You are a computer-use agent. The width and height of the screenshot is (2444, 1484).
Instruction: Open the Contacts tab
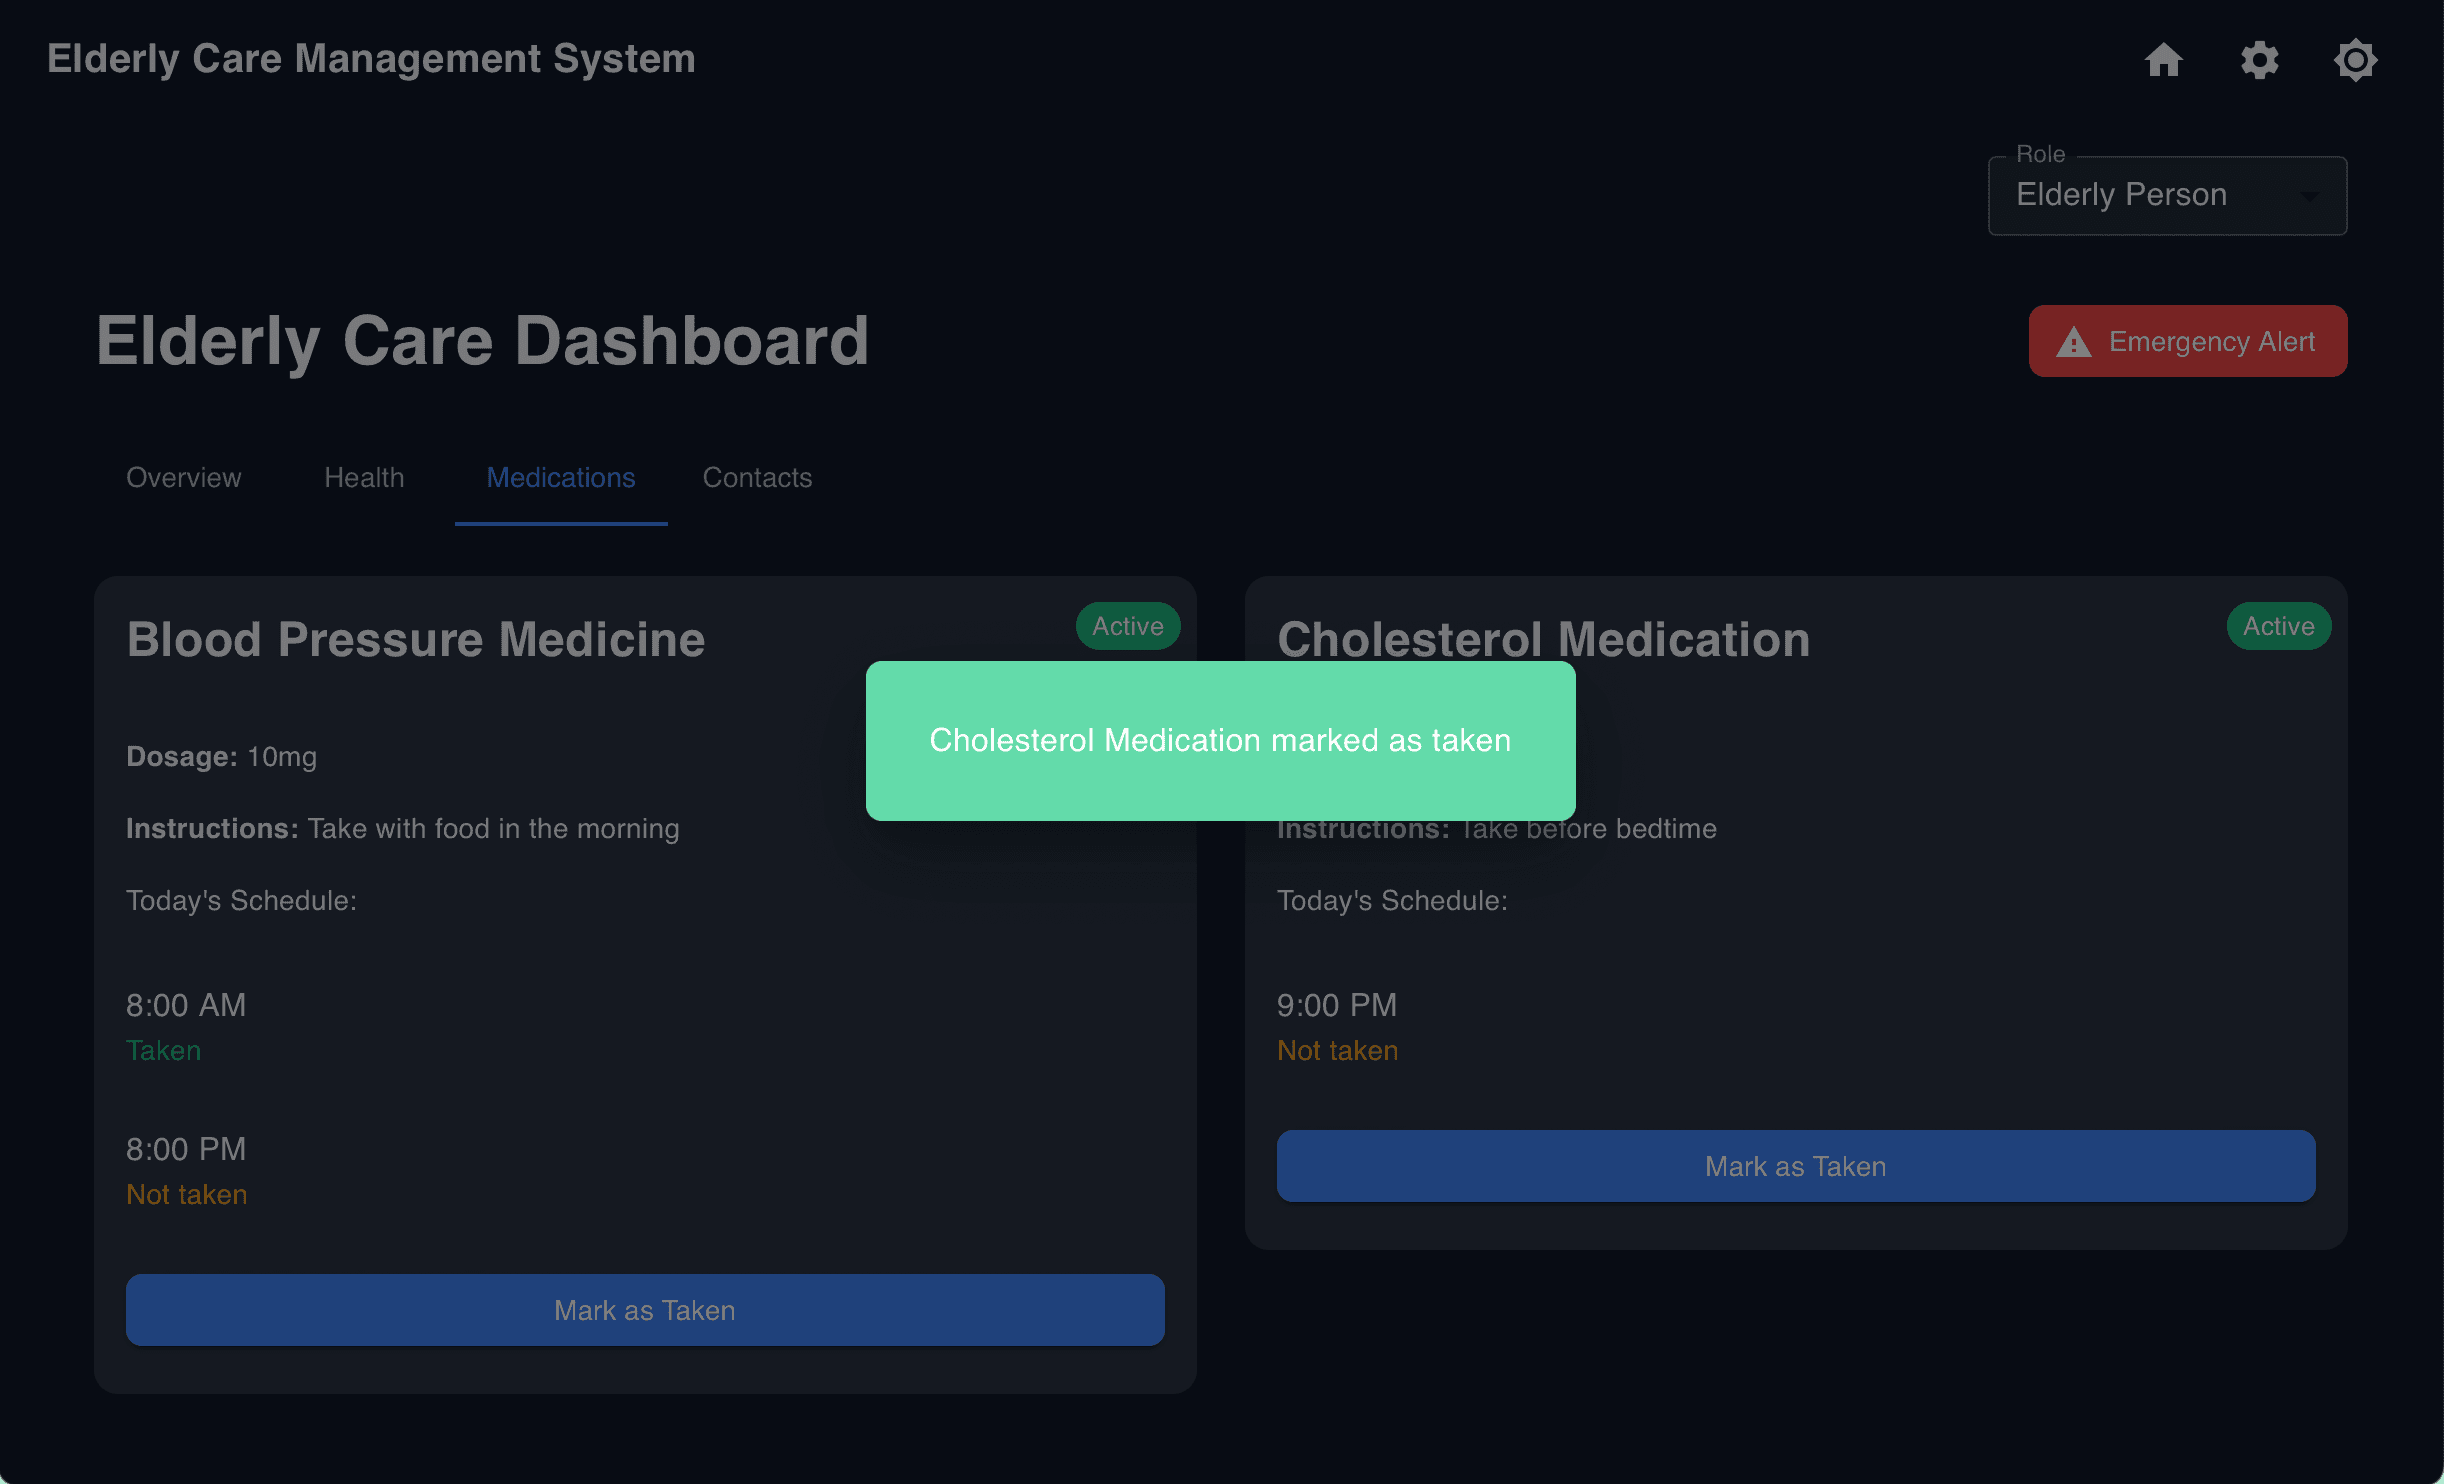tap(757, 478)
